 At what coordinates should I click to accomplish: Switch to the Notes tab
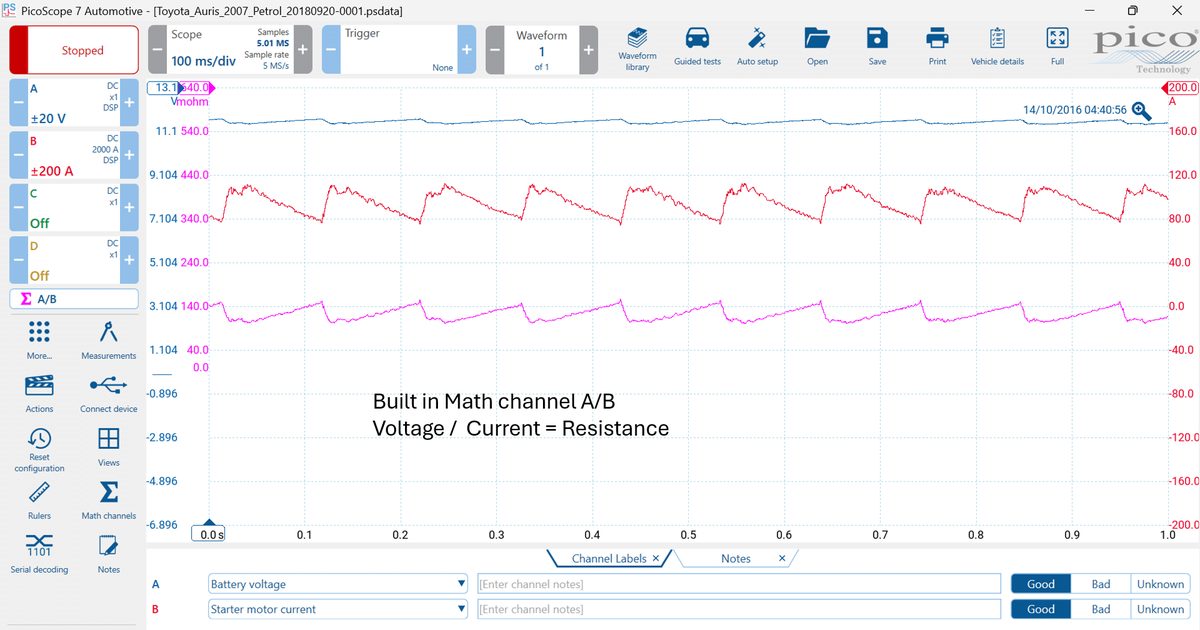pyautogui.click(x=735, y=558)
